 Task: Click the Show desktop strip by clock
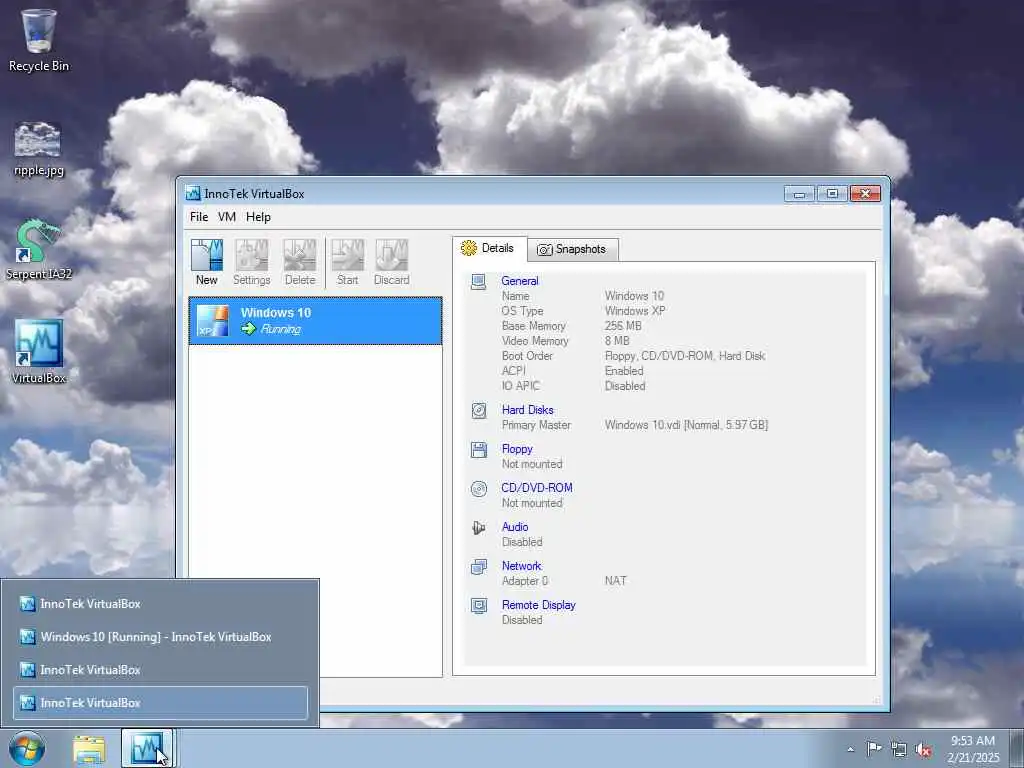click(1019, 749)
